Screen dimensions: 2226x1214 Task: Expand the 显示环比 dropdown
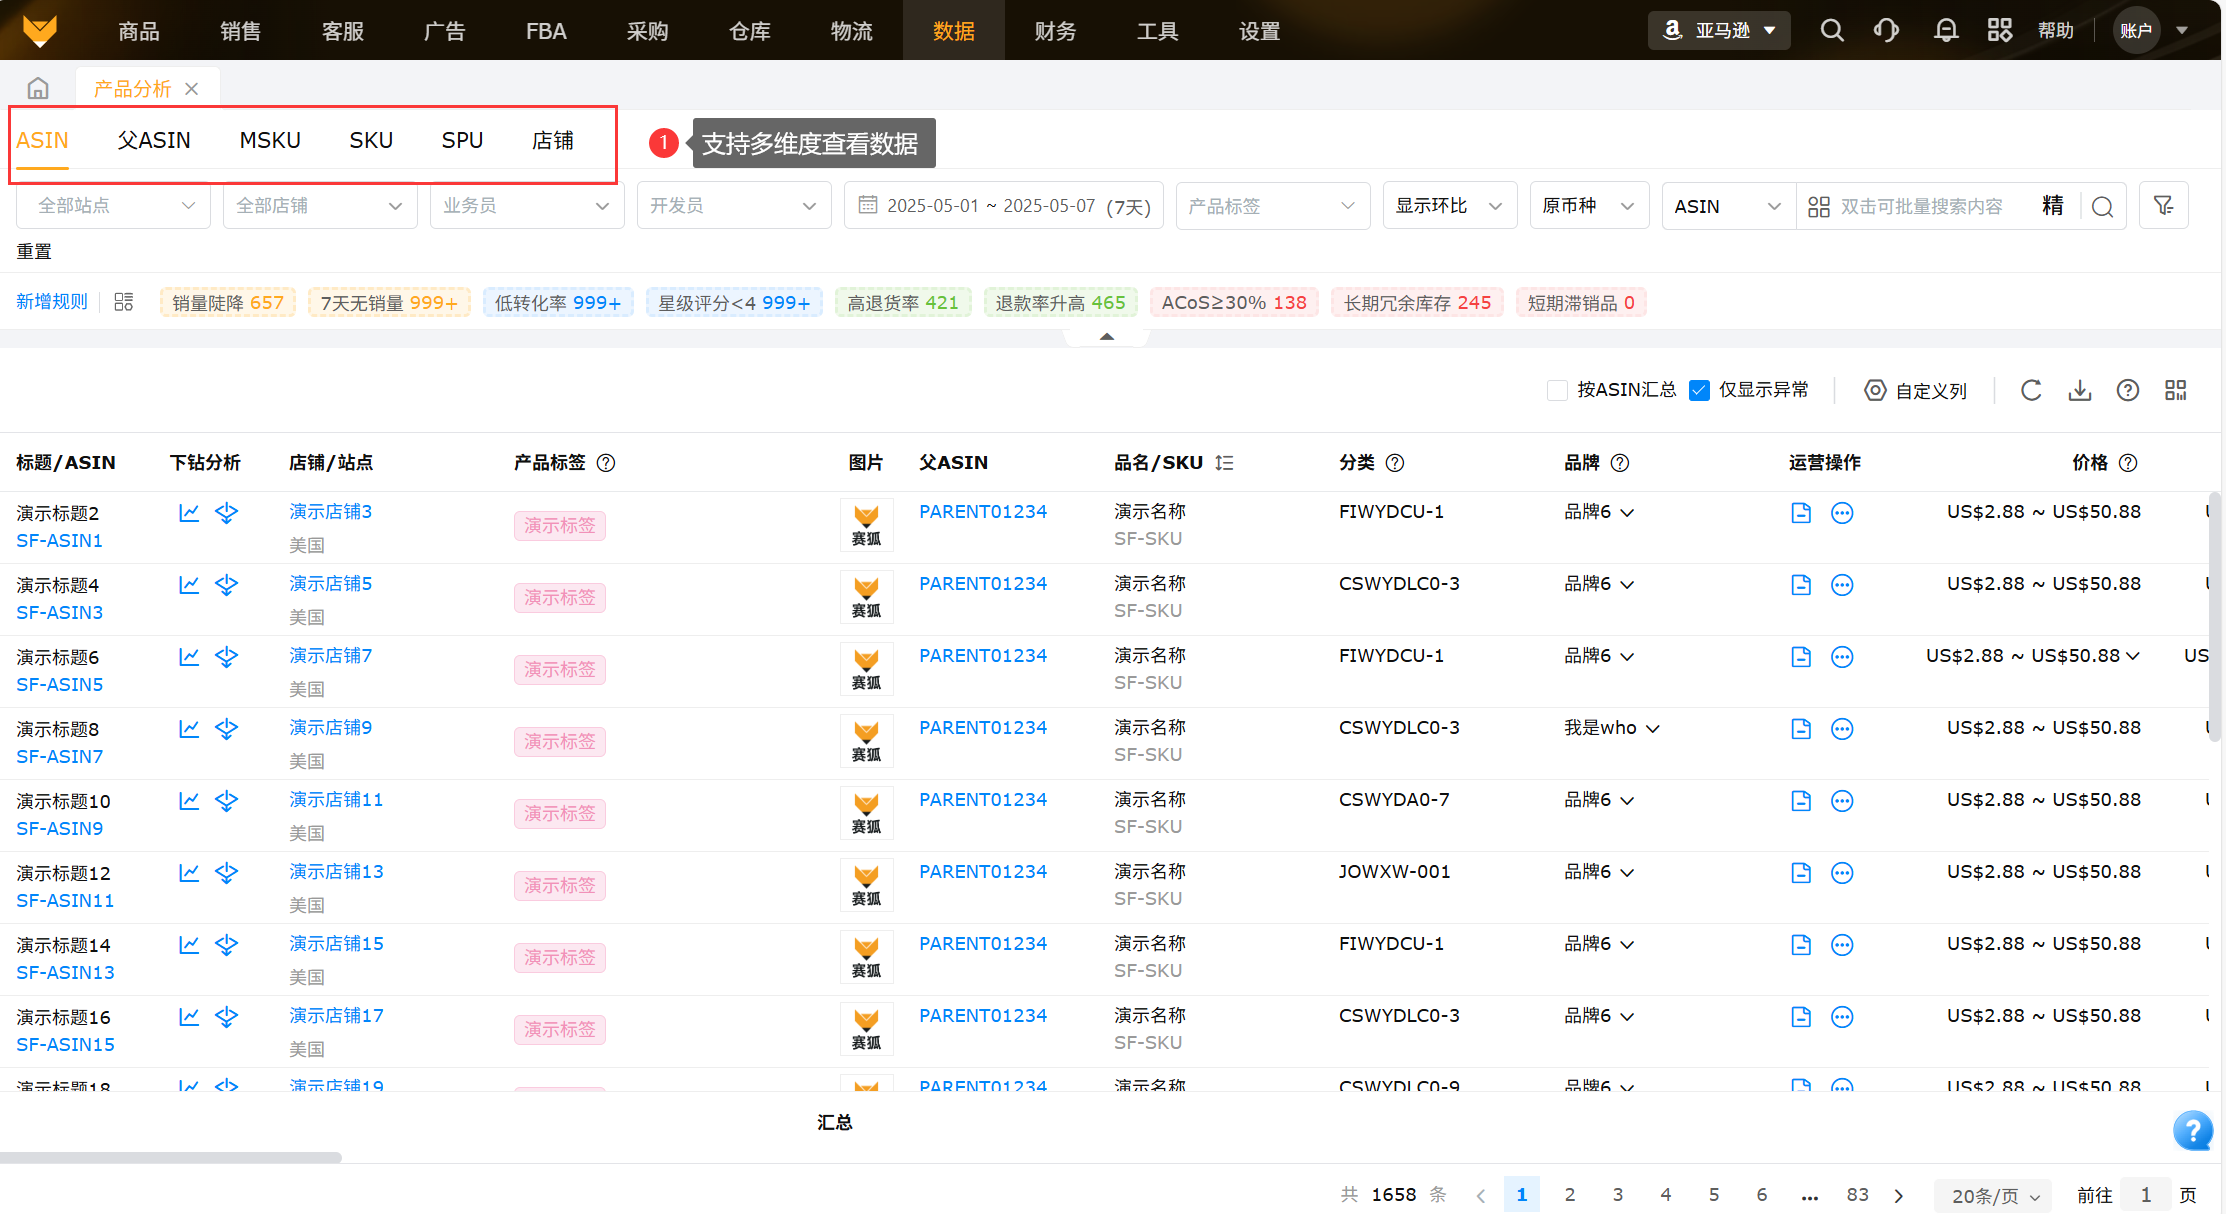click(x=1449, y=206)
